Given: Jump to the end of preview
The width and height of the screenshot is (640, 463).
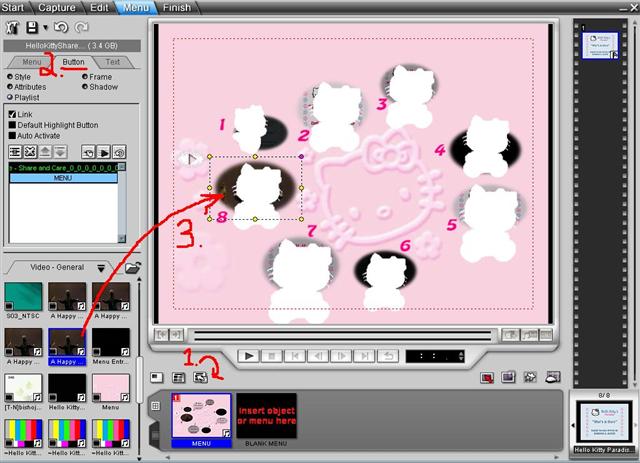Looking at the screenshot, I should [x=364, y=356].
